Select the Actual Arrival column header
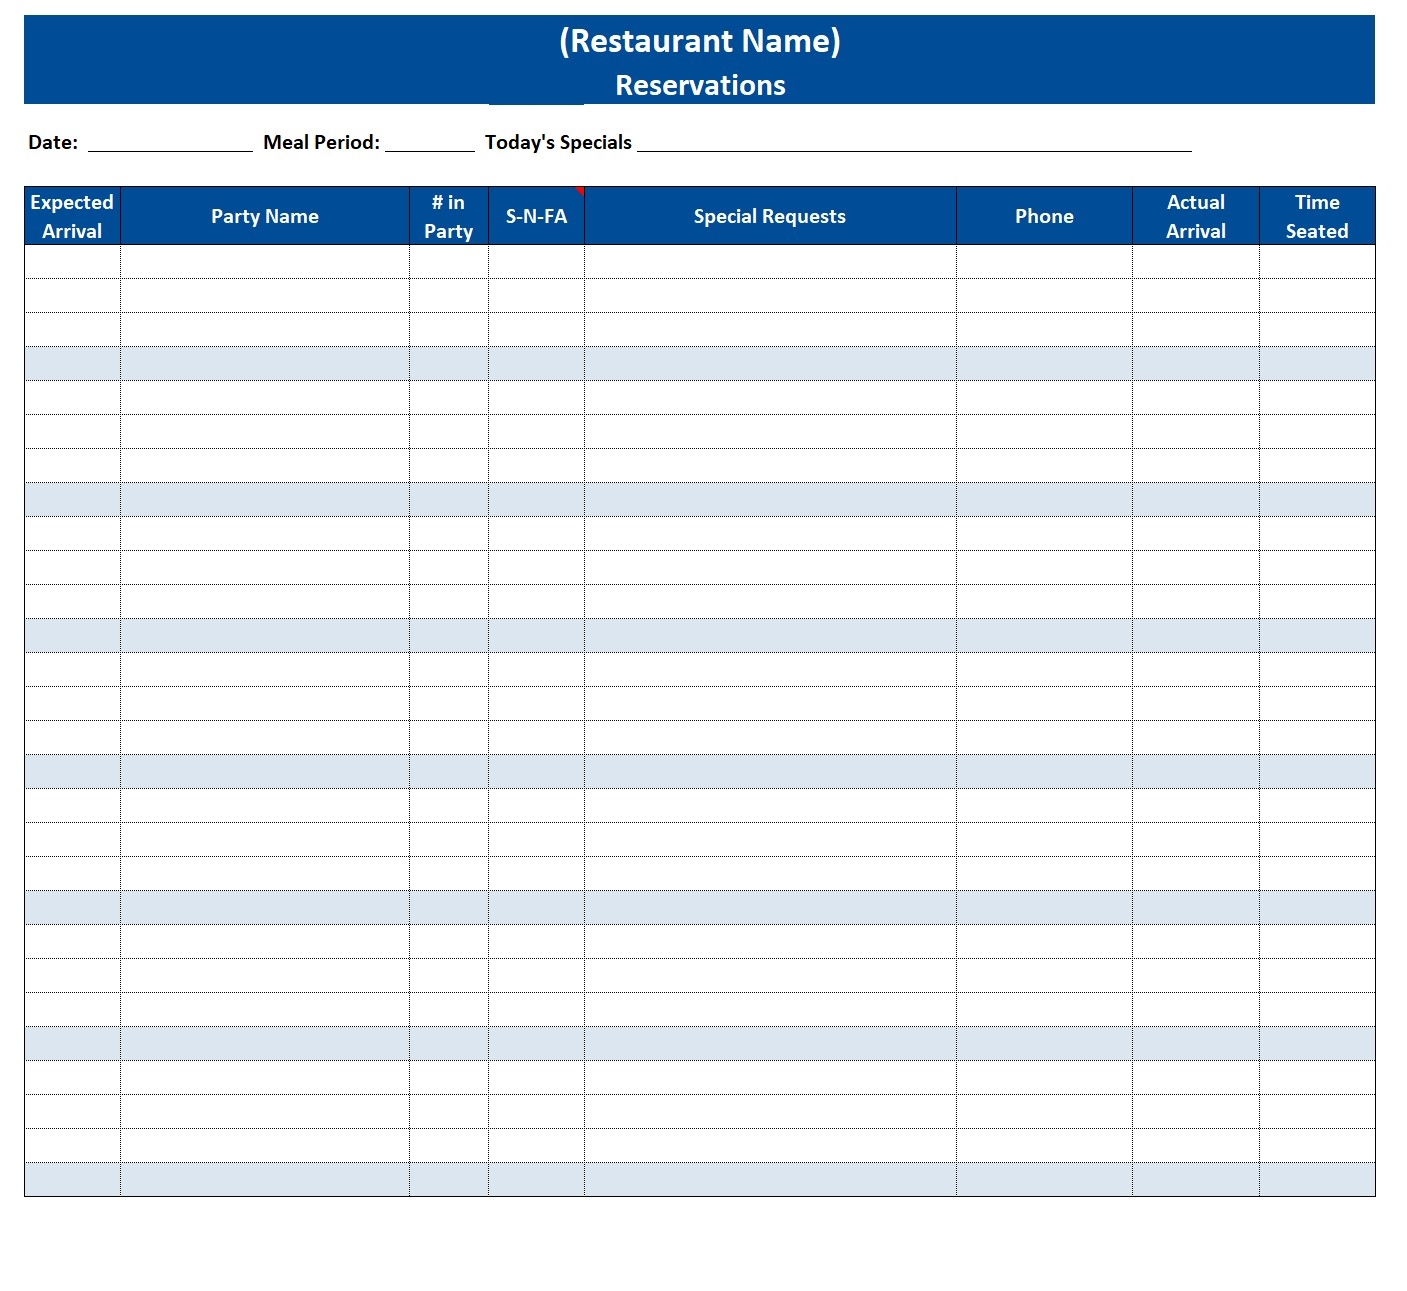This screenshot has height=1291, width=1407. (x=1196, y=215)
